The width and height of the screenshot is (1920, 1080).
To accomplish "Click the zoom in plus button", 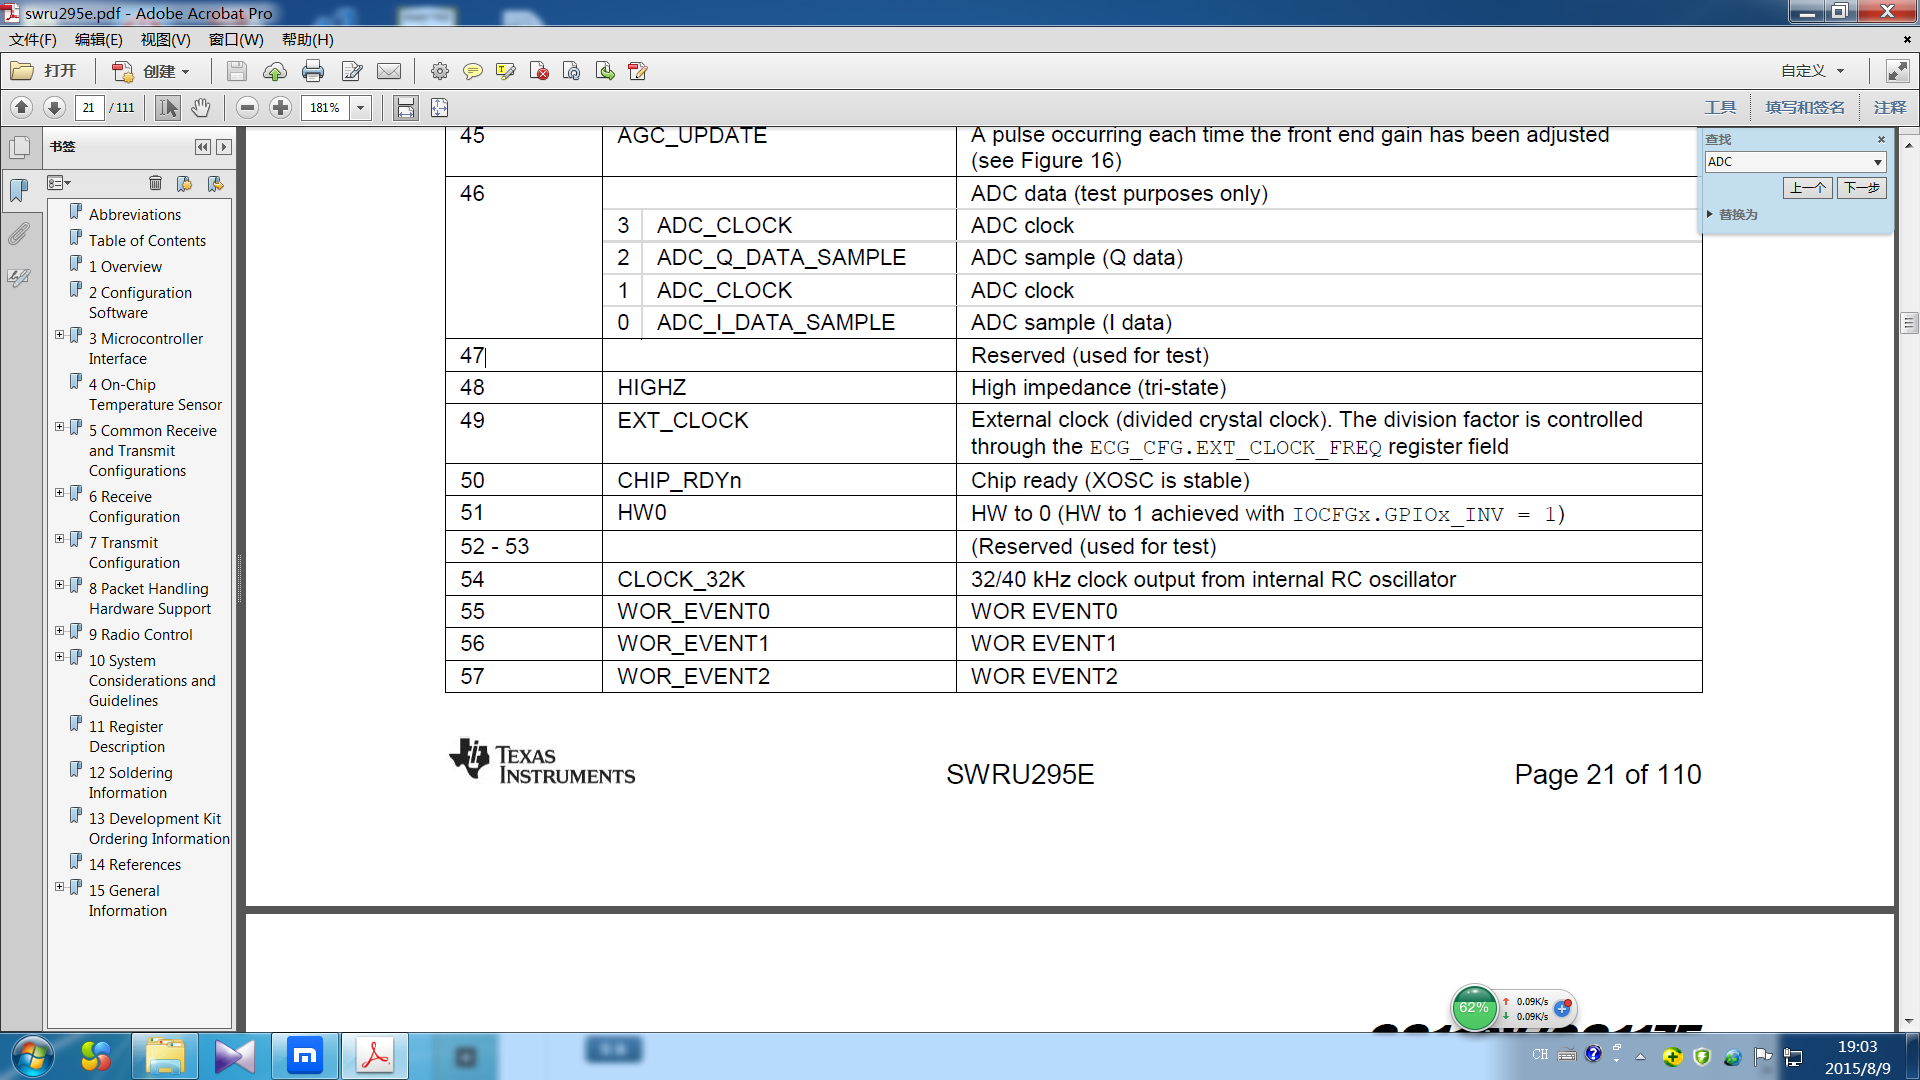I will click(281, 107).
